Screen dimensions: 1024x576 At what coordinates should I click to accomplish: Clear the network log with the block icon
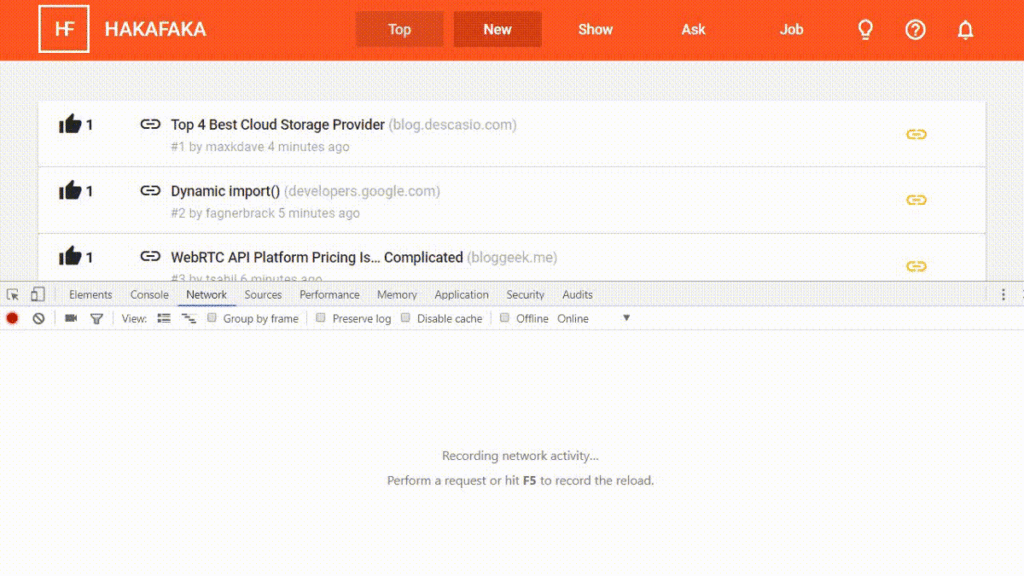37,318
